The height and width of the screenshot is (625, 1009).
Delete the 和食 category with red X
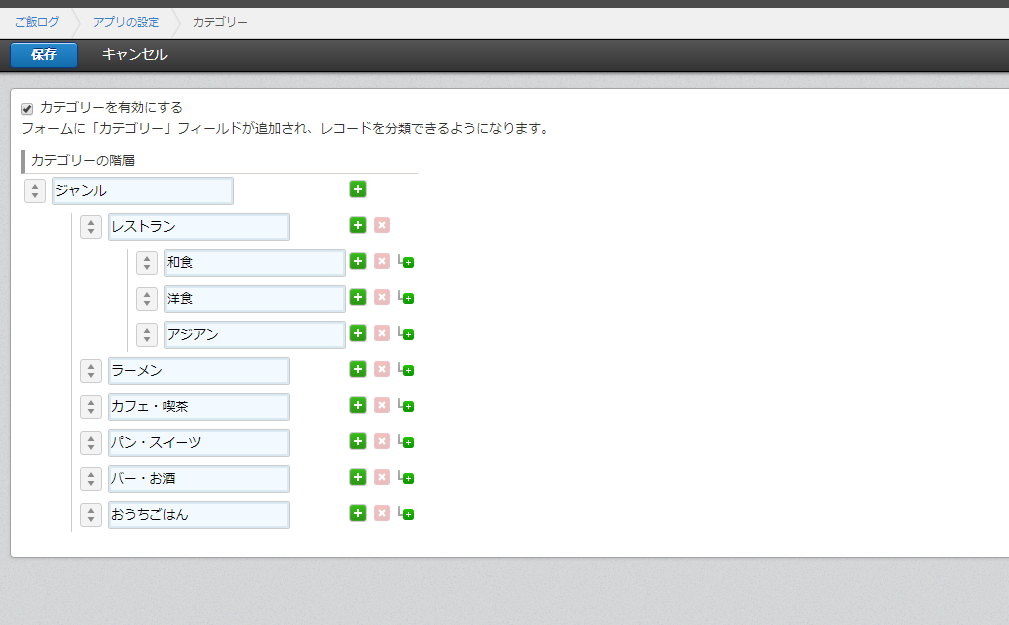[382, 261]
